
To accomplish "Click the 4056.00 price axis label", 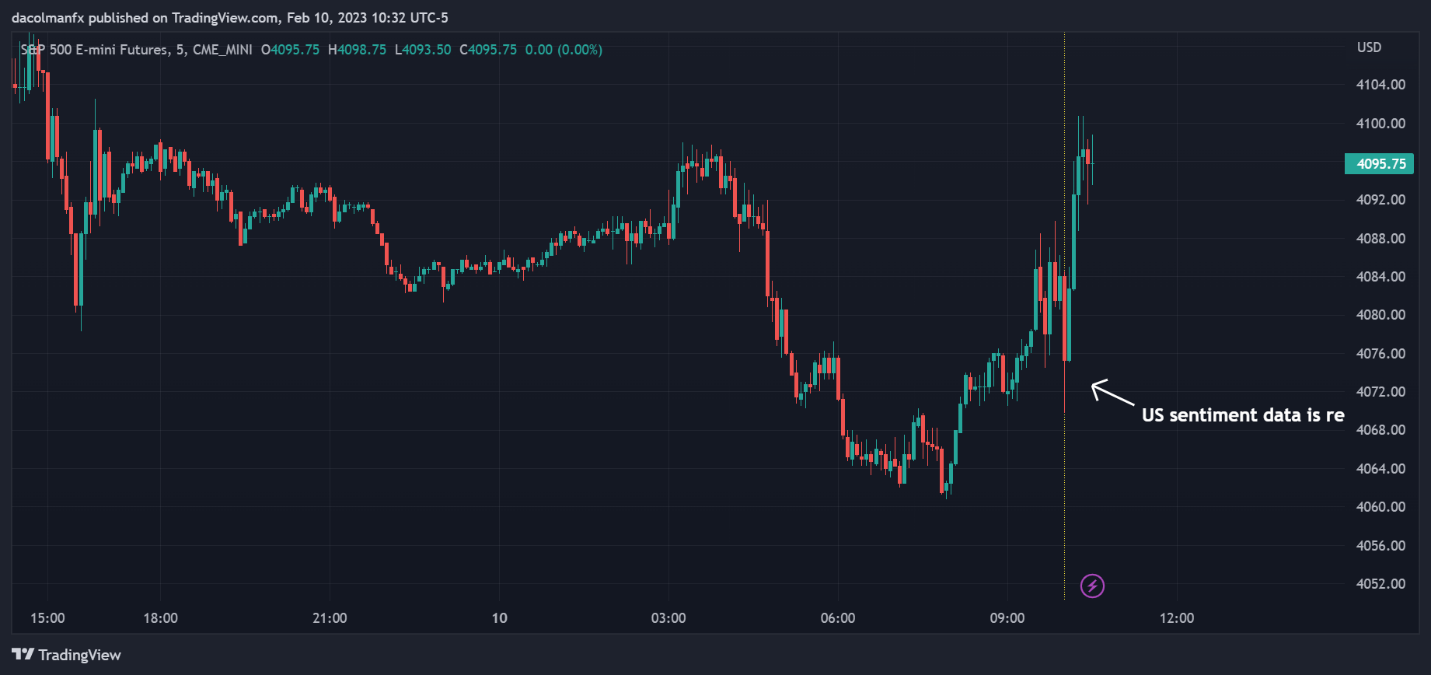I will point(1382,546).
